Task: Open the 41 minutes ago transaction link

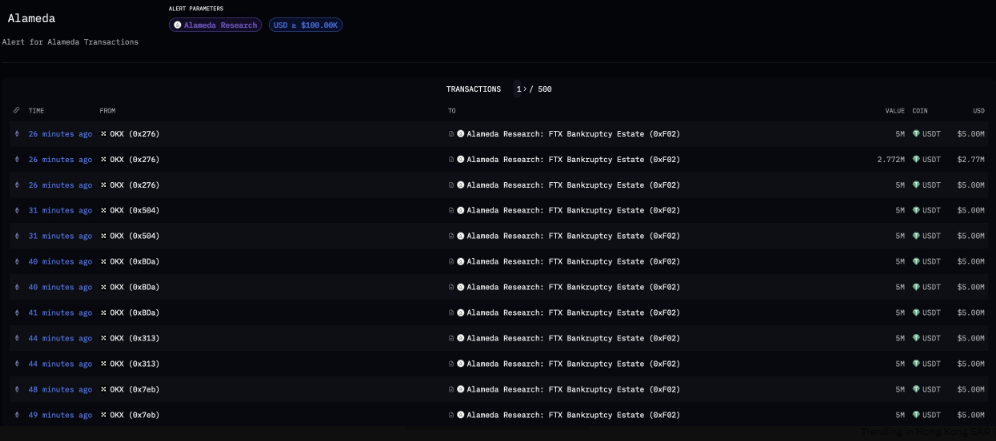Action: pyautogui.click(x=60, y=313)
